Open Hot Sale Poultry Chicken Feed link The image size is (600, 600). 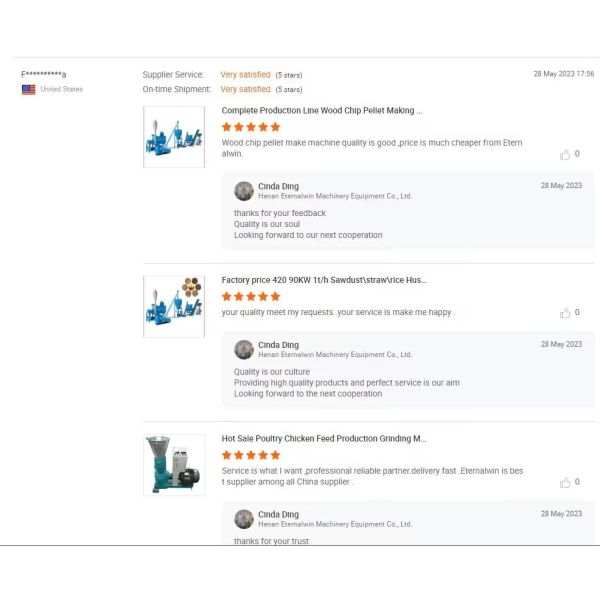click(x=324, y=438)
